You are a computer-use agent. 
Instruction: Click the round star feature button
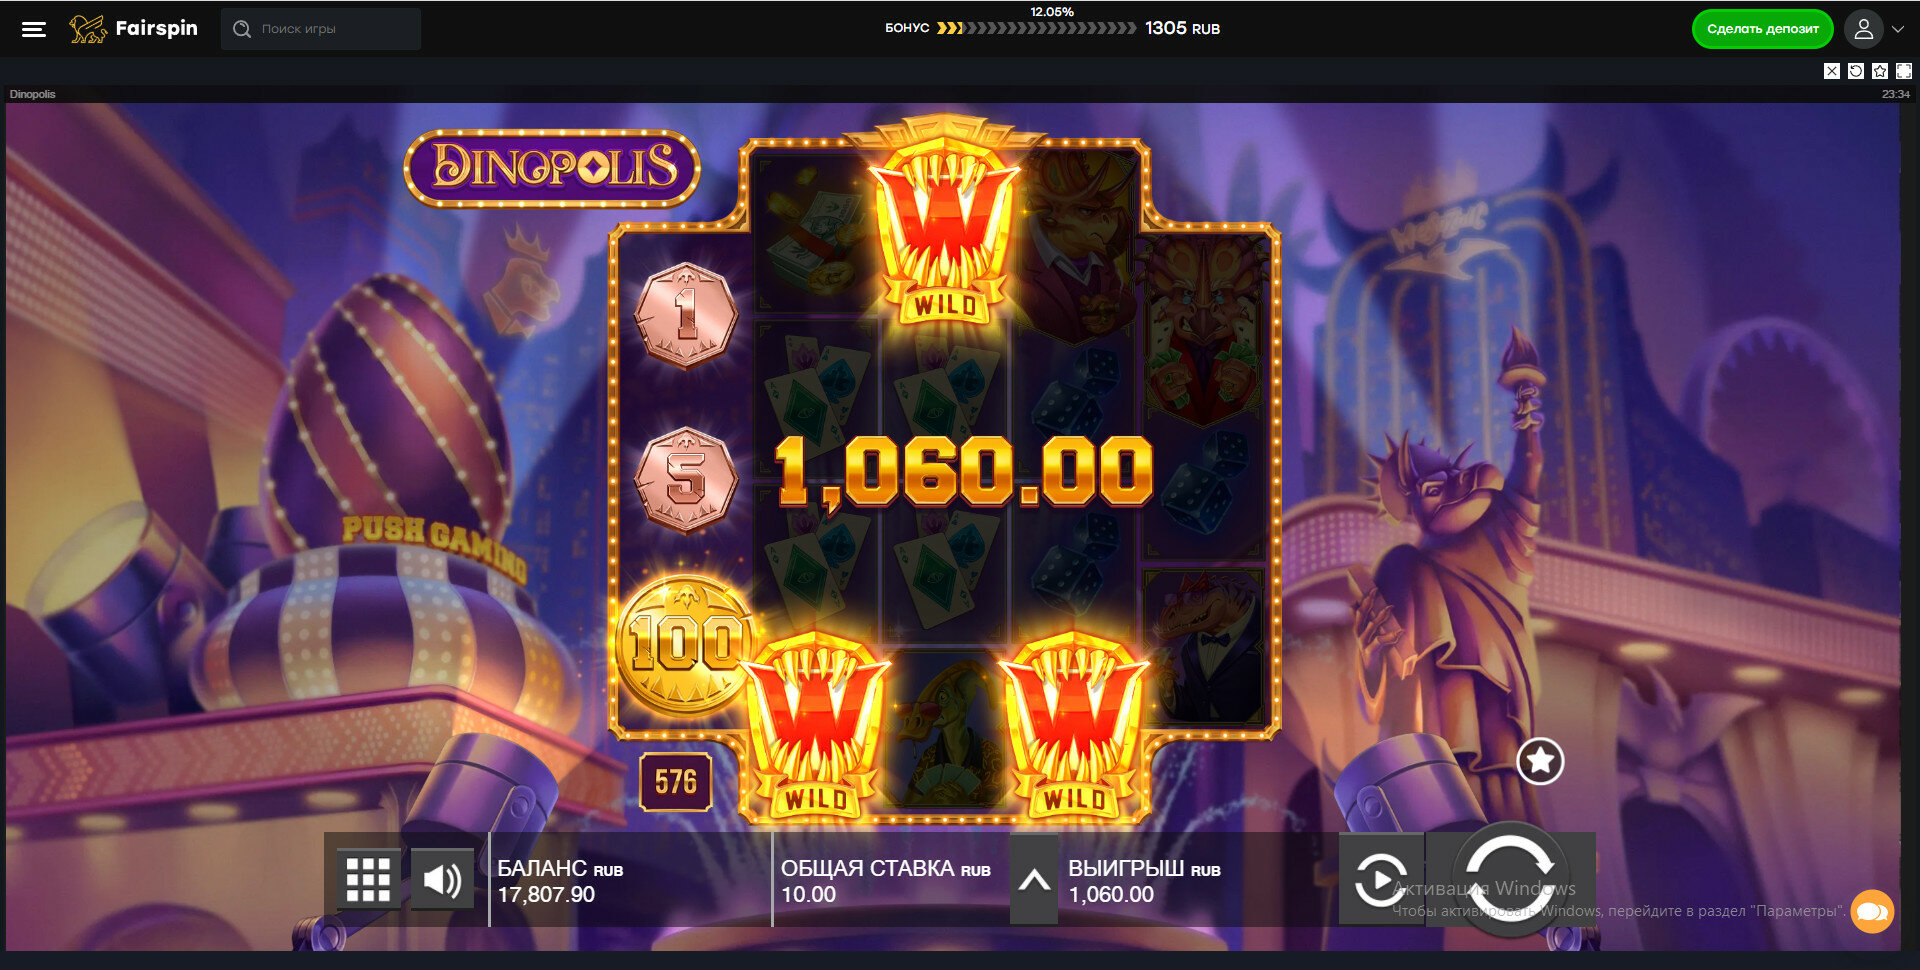point(1540,761)
